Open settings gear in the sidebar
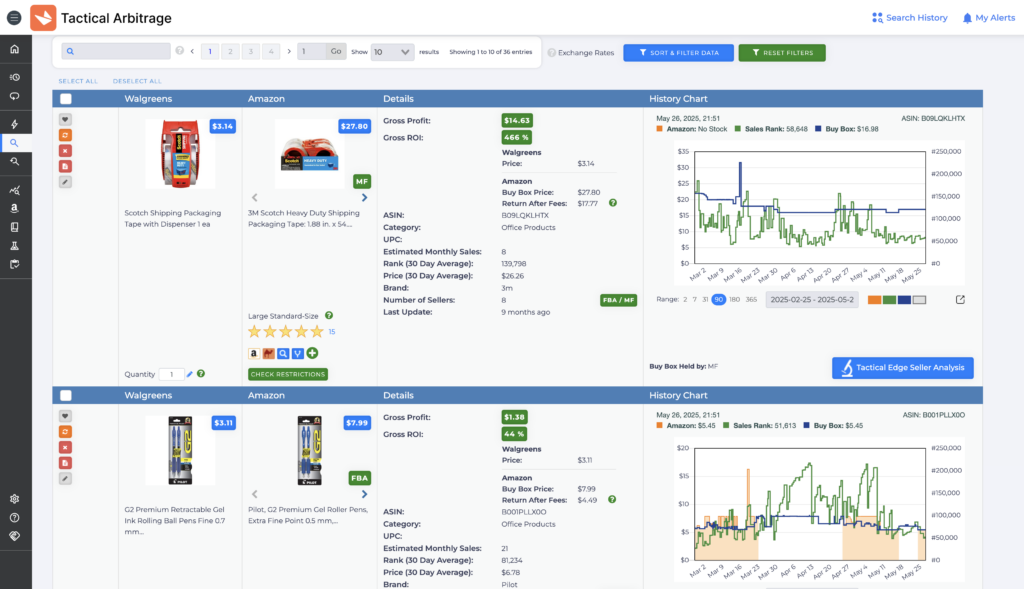Image resolution: width=1024 pixels, height=589 pixels. click(x=14, y=499)
